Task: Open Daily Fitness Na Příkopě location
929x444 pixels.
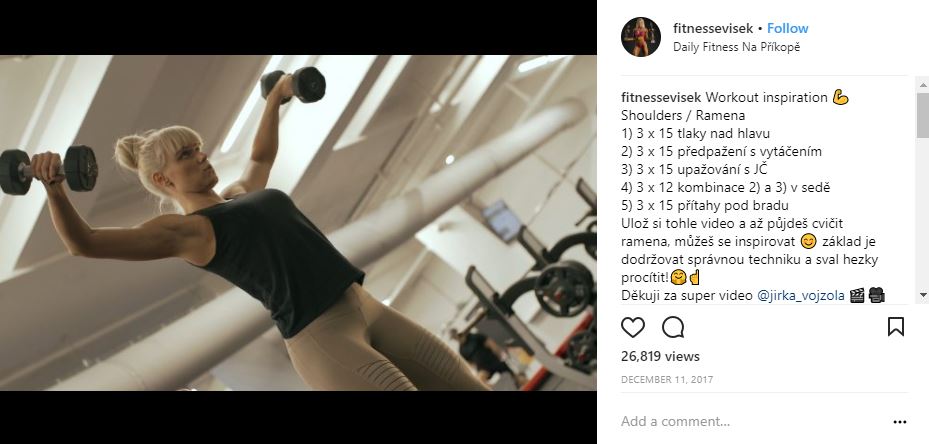Action: point(736,47)
